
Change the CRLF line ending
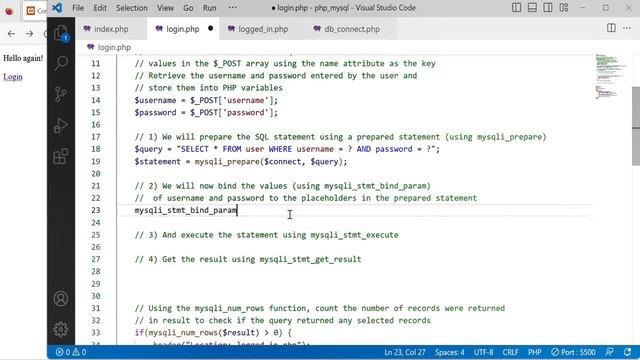click(510, 352)
